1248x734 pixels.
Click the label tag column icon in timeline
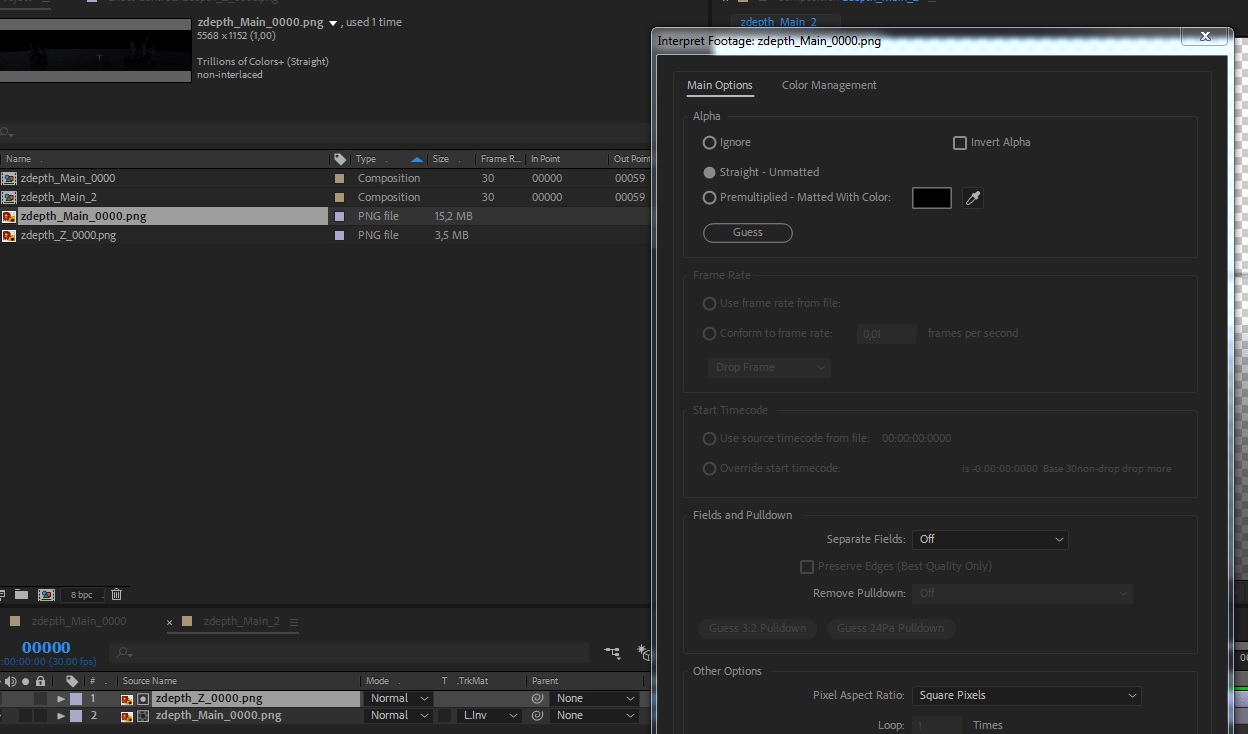point(72,681)
